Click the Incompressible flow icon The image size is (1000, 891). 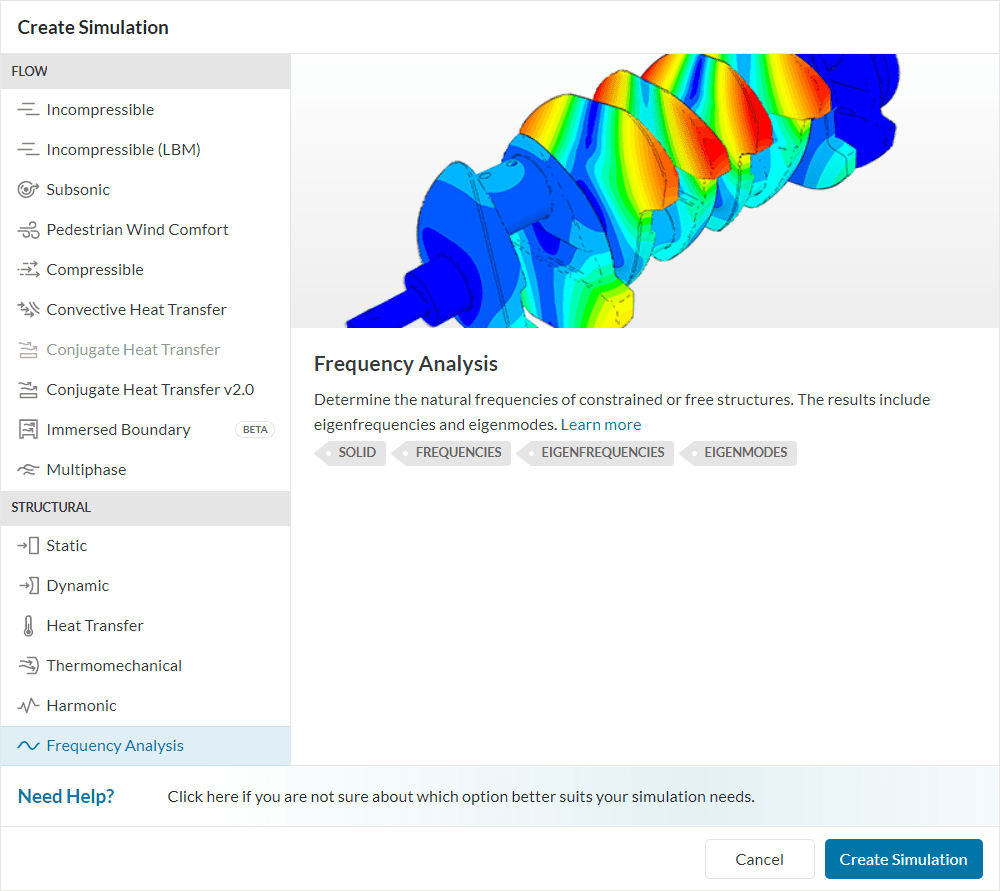coord(28,110)
